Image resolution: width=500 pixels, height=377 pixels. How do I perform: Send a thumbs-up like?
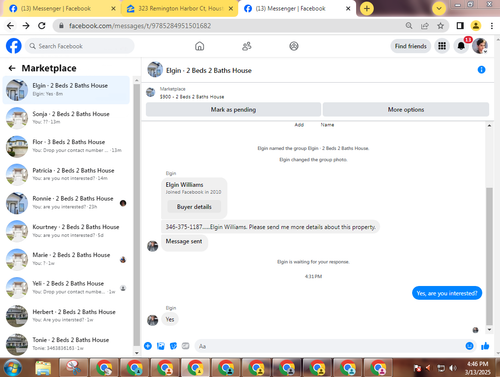pyautogui.click(x=485, y=346)
